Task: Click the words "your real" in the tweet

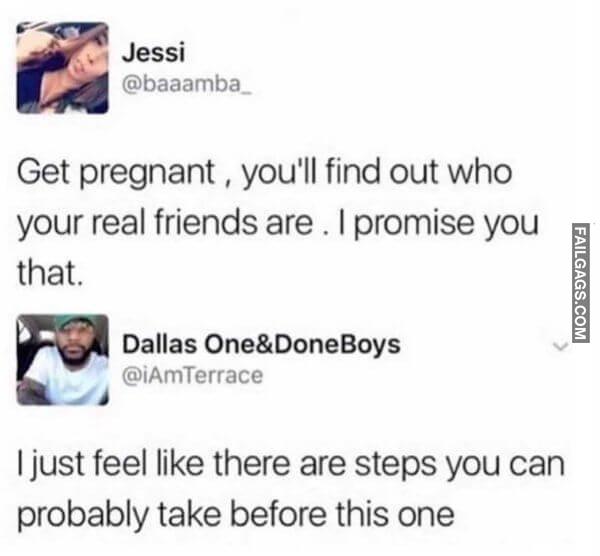Action: point(82,225)
